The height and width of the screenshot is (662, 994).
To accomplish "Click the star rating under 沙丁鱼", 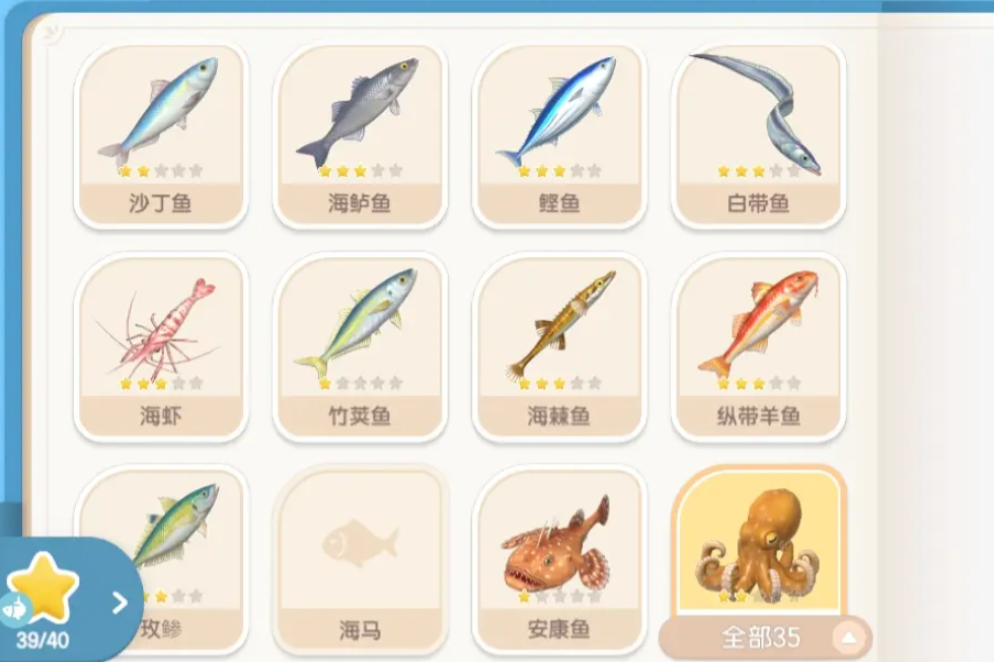I will pos(160,171).
